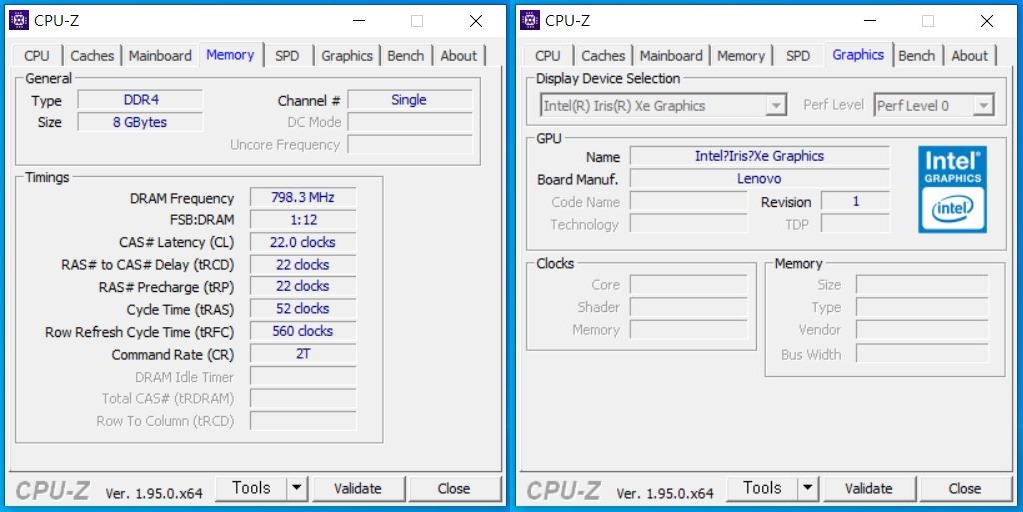Click the empty Code Name field
This screenshot has width=1023, height=512.
689,202
